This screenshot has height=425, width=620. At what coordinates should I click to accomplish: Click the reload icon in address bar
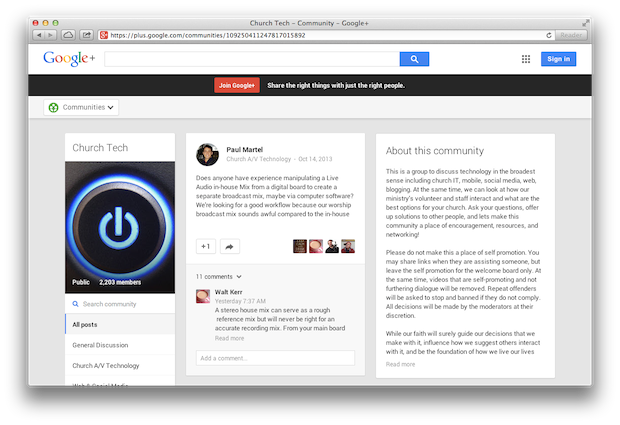[x=549, y=35]
